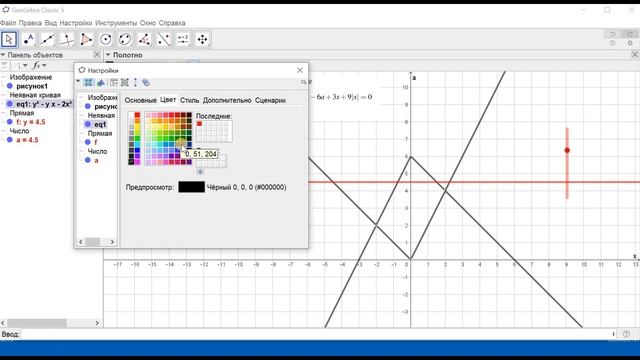
Task: Close the Настройки dialog
Action: tap(300, 70)
